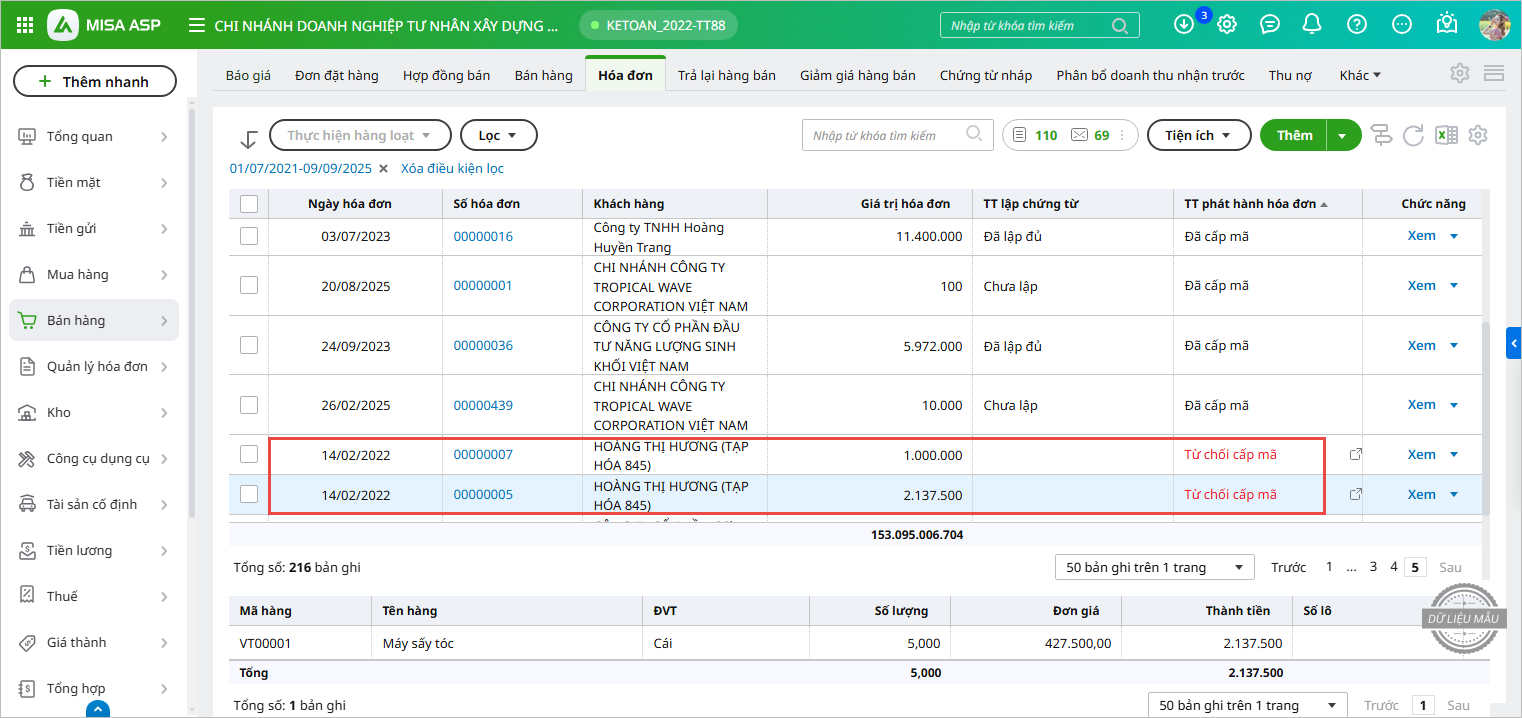The image size is (1522, 718).
Task: Open invoice number 00000036 link
Action: 483,346
